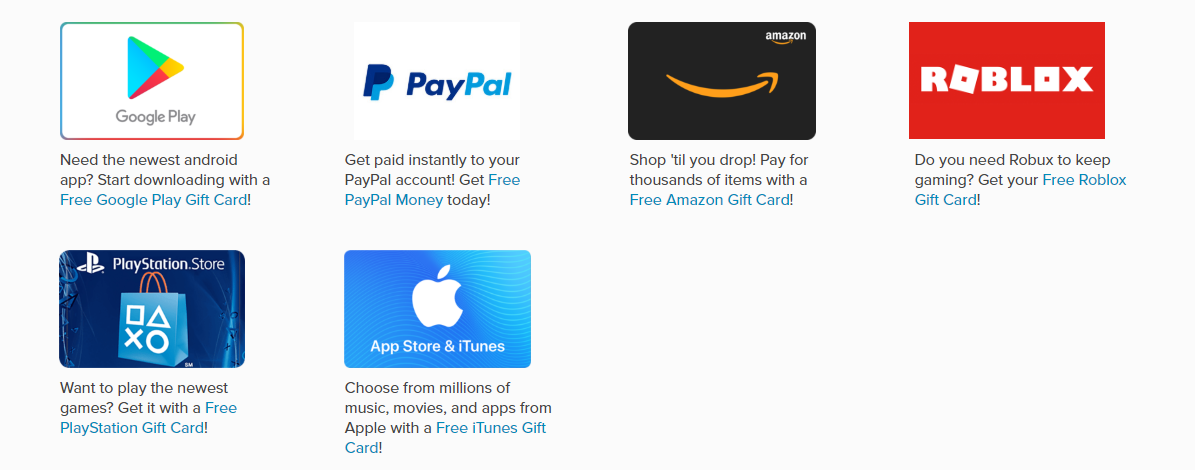Click the black Amazon gift card image

coord(722,81)
